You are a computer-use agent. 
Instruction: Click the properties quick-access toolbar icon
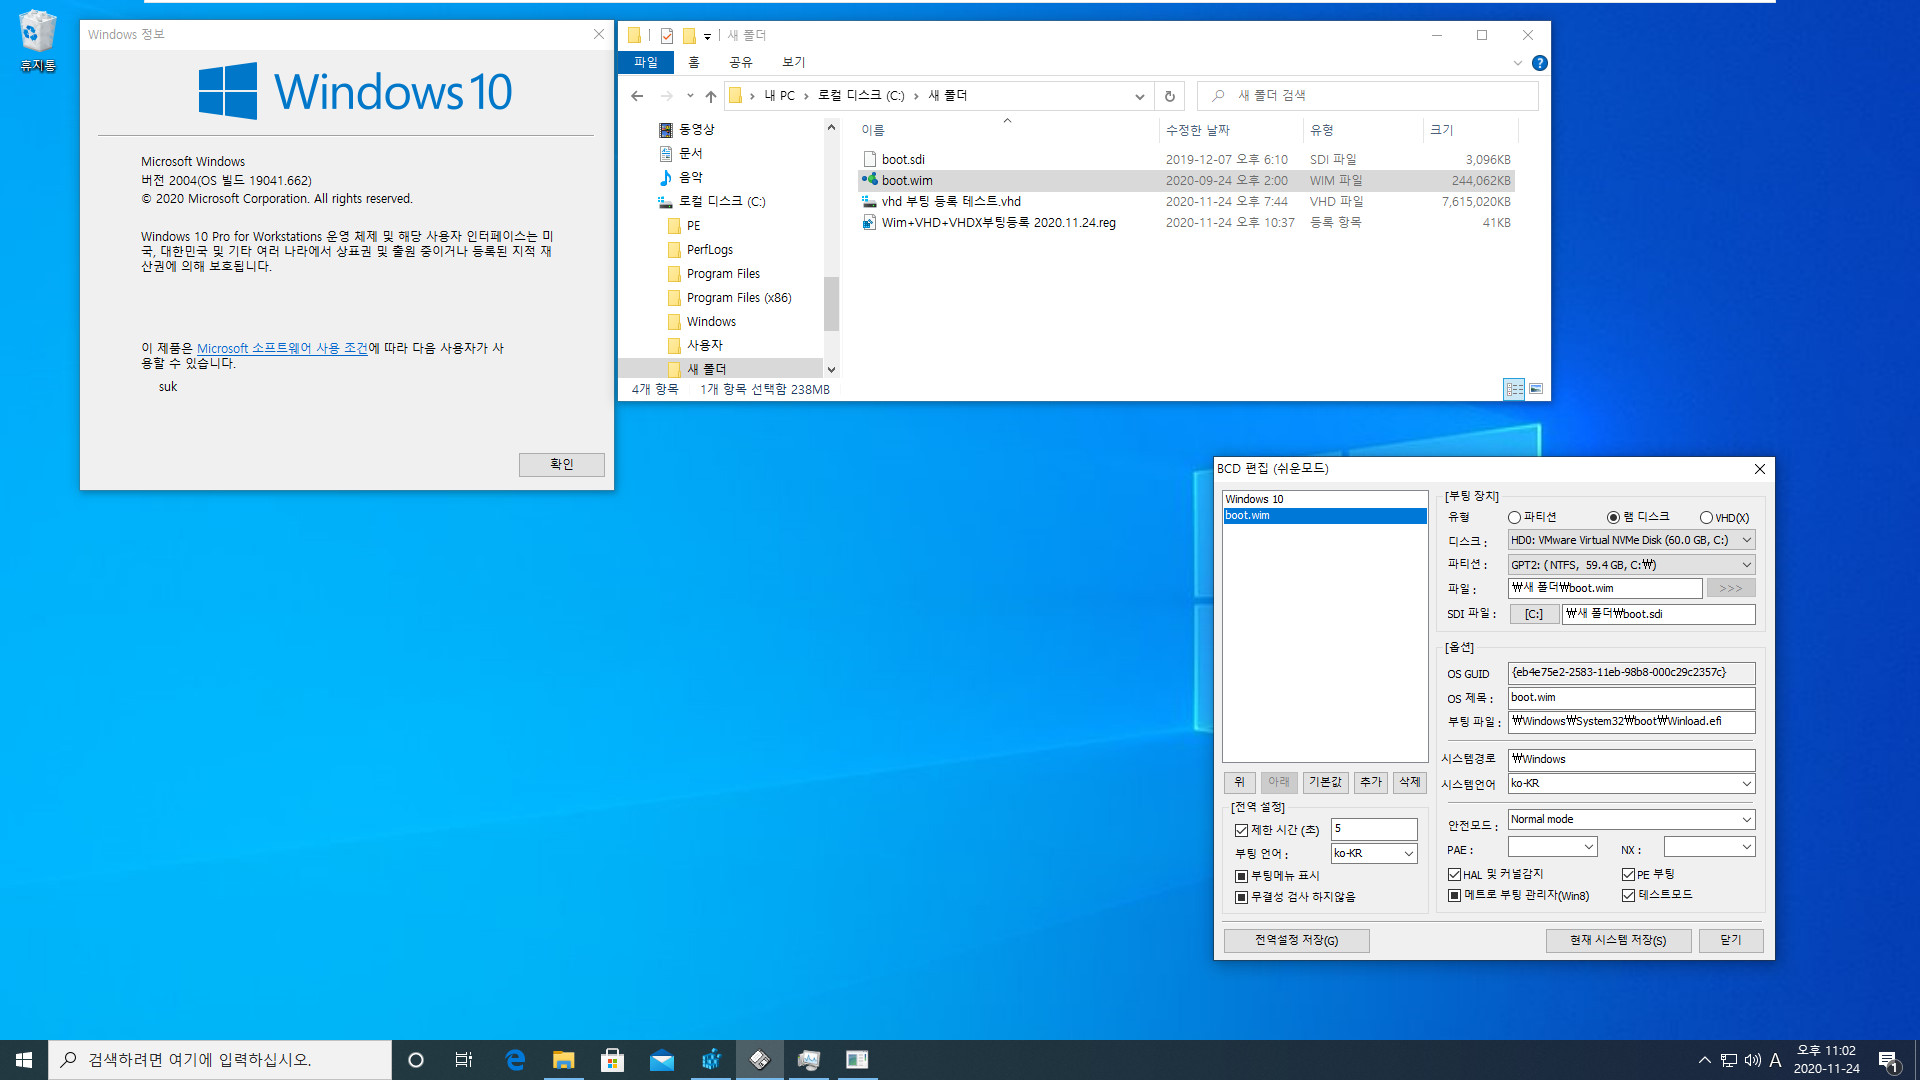coord(667,36)
